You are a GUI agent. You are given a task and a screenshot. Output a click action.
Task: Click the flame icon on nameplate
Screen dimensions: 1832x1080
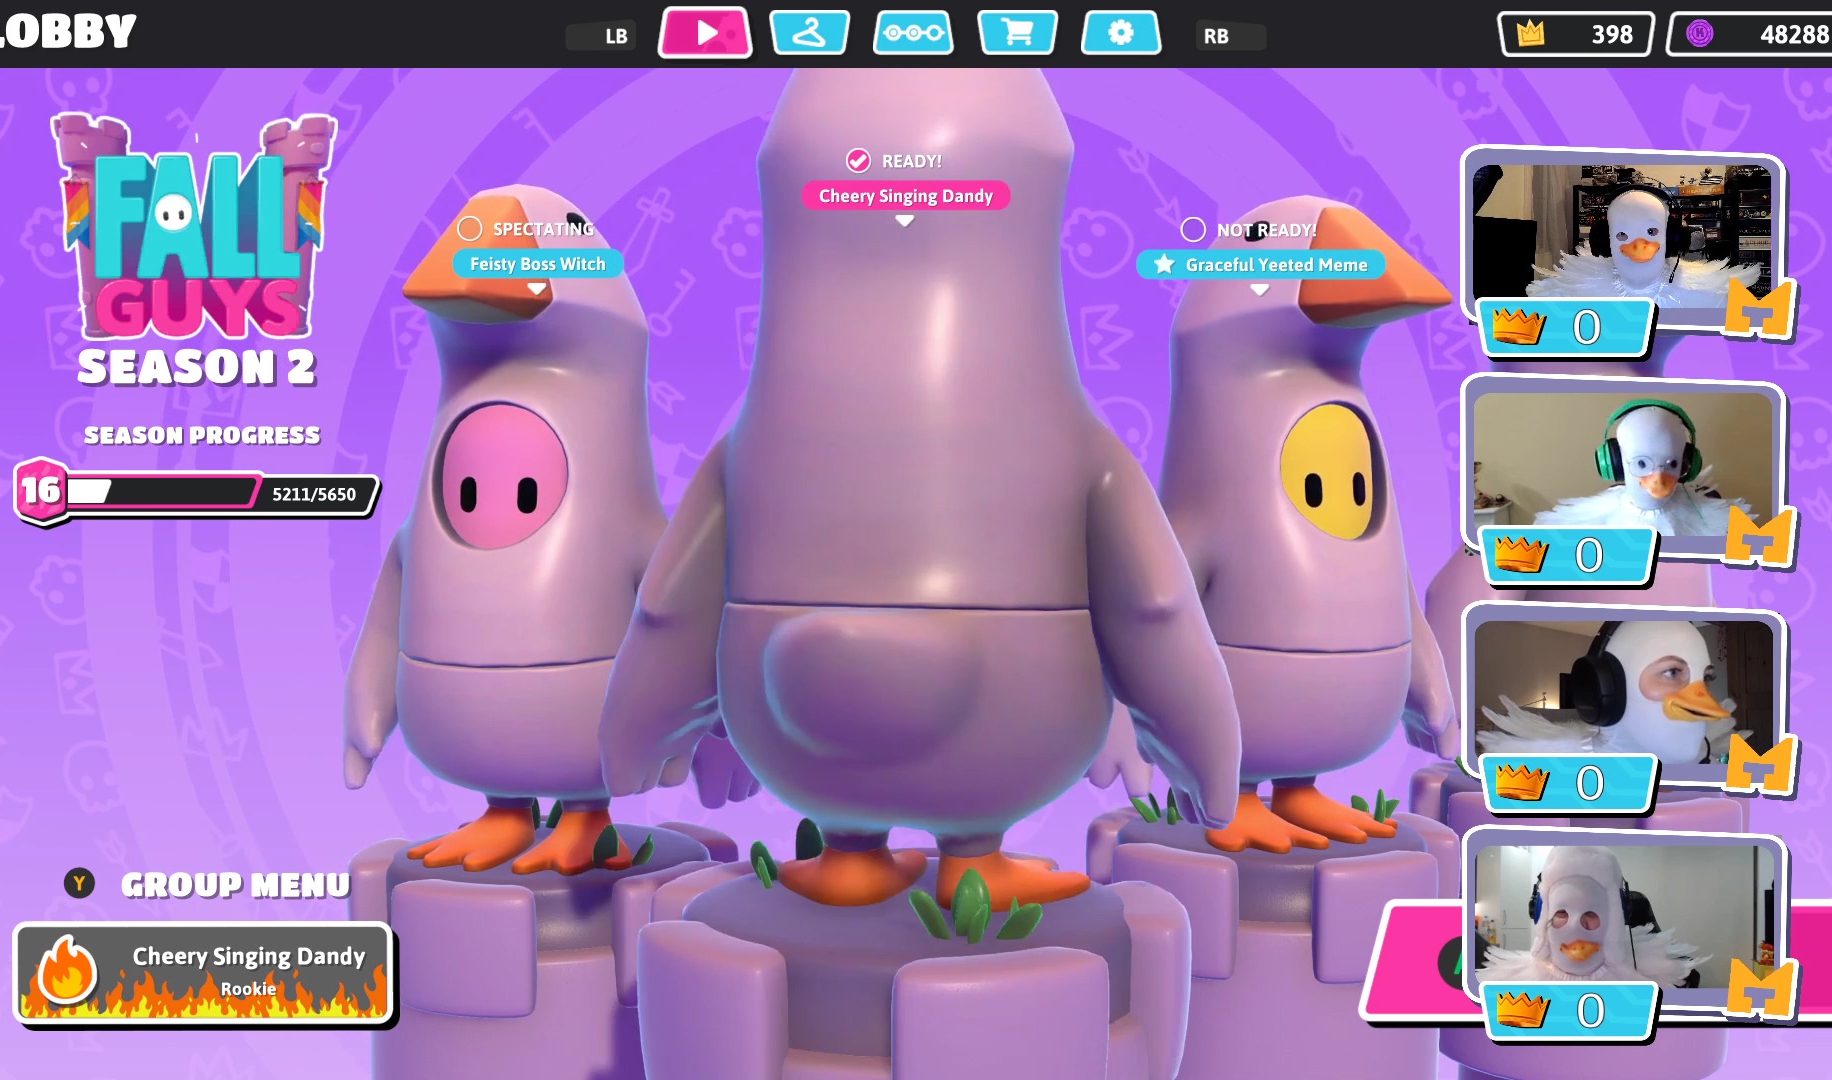point(67,971)
